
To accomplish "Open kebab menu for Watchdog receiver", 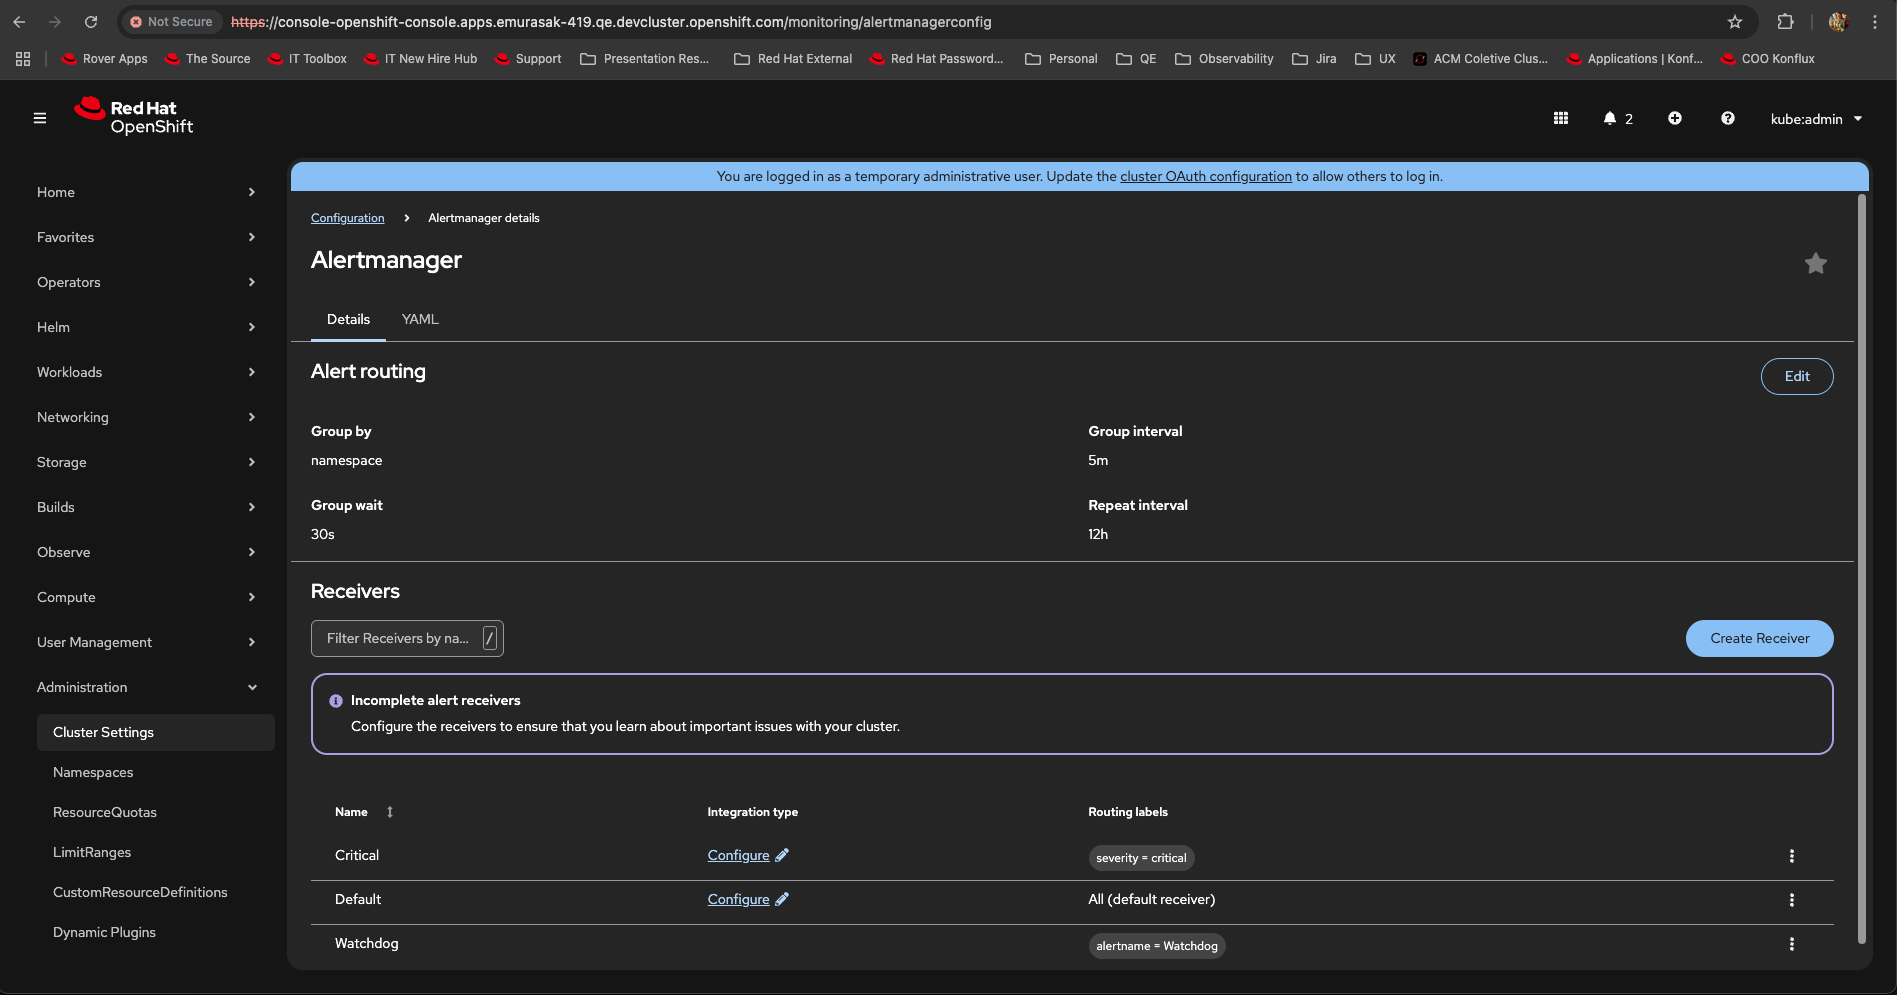I will [1791, 944].
